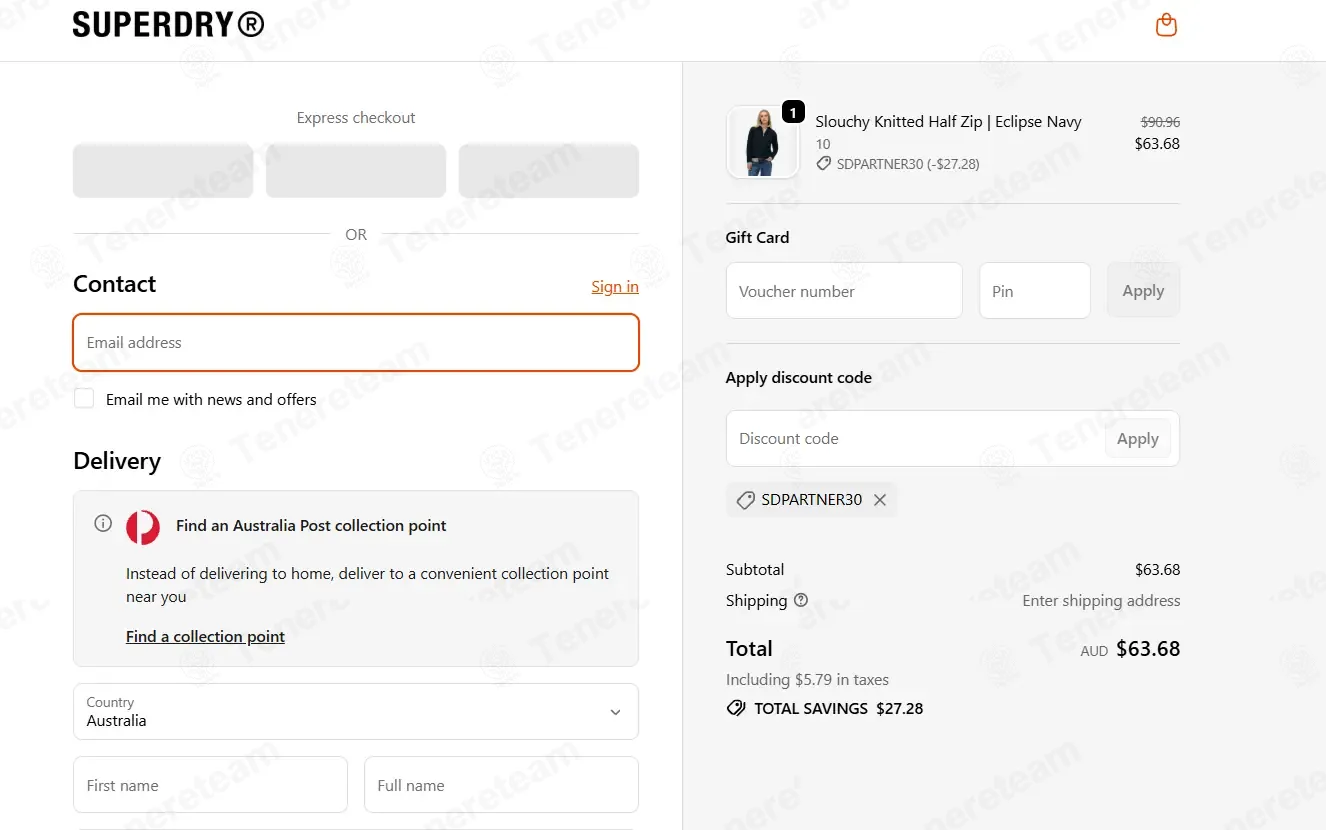Select the first express checkout button
The image size is (1326, 830).
pyautogui.click(x=163, y=170)
